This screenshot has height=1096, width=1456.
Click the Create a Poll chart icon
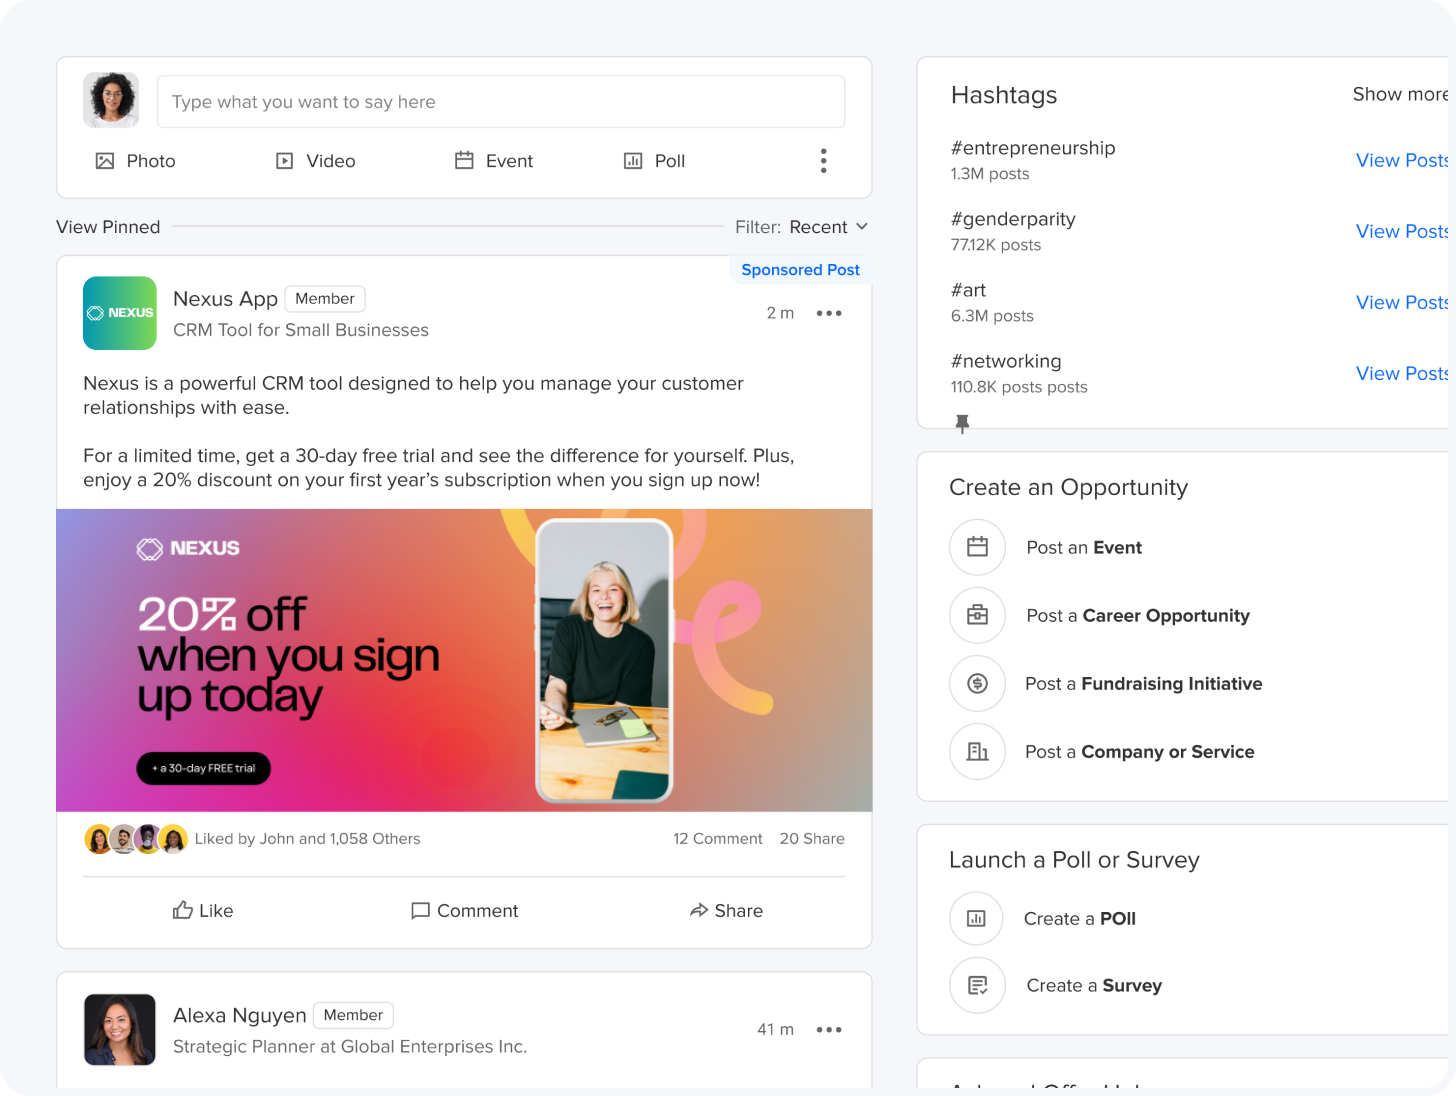(x=976, y=918)
